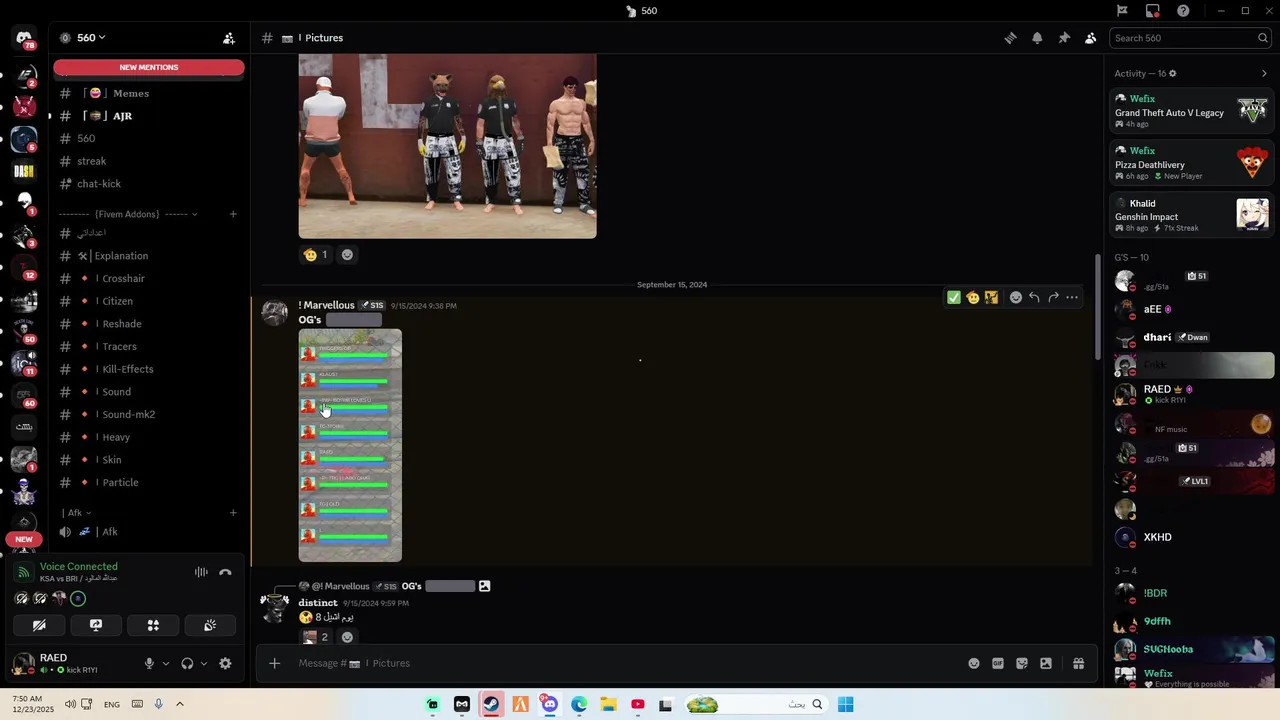This screenshot has width=1280, height=720.
Task: Open the Memes channel
Action: tap(148, 93)
